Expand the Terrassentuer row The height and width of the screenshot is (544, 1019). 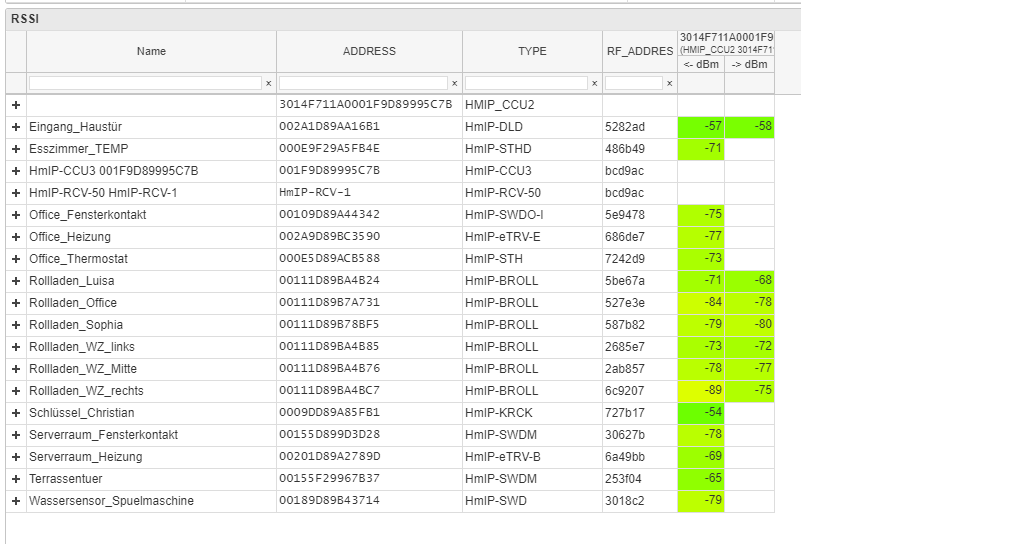point(16,479)
